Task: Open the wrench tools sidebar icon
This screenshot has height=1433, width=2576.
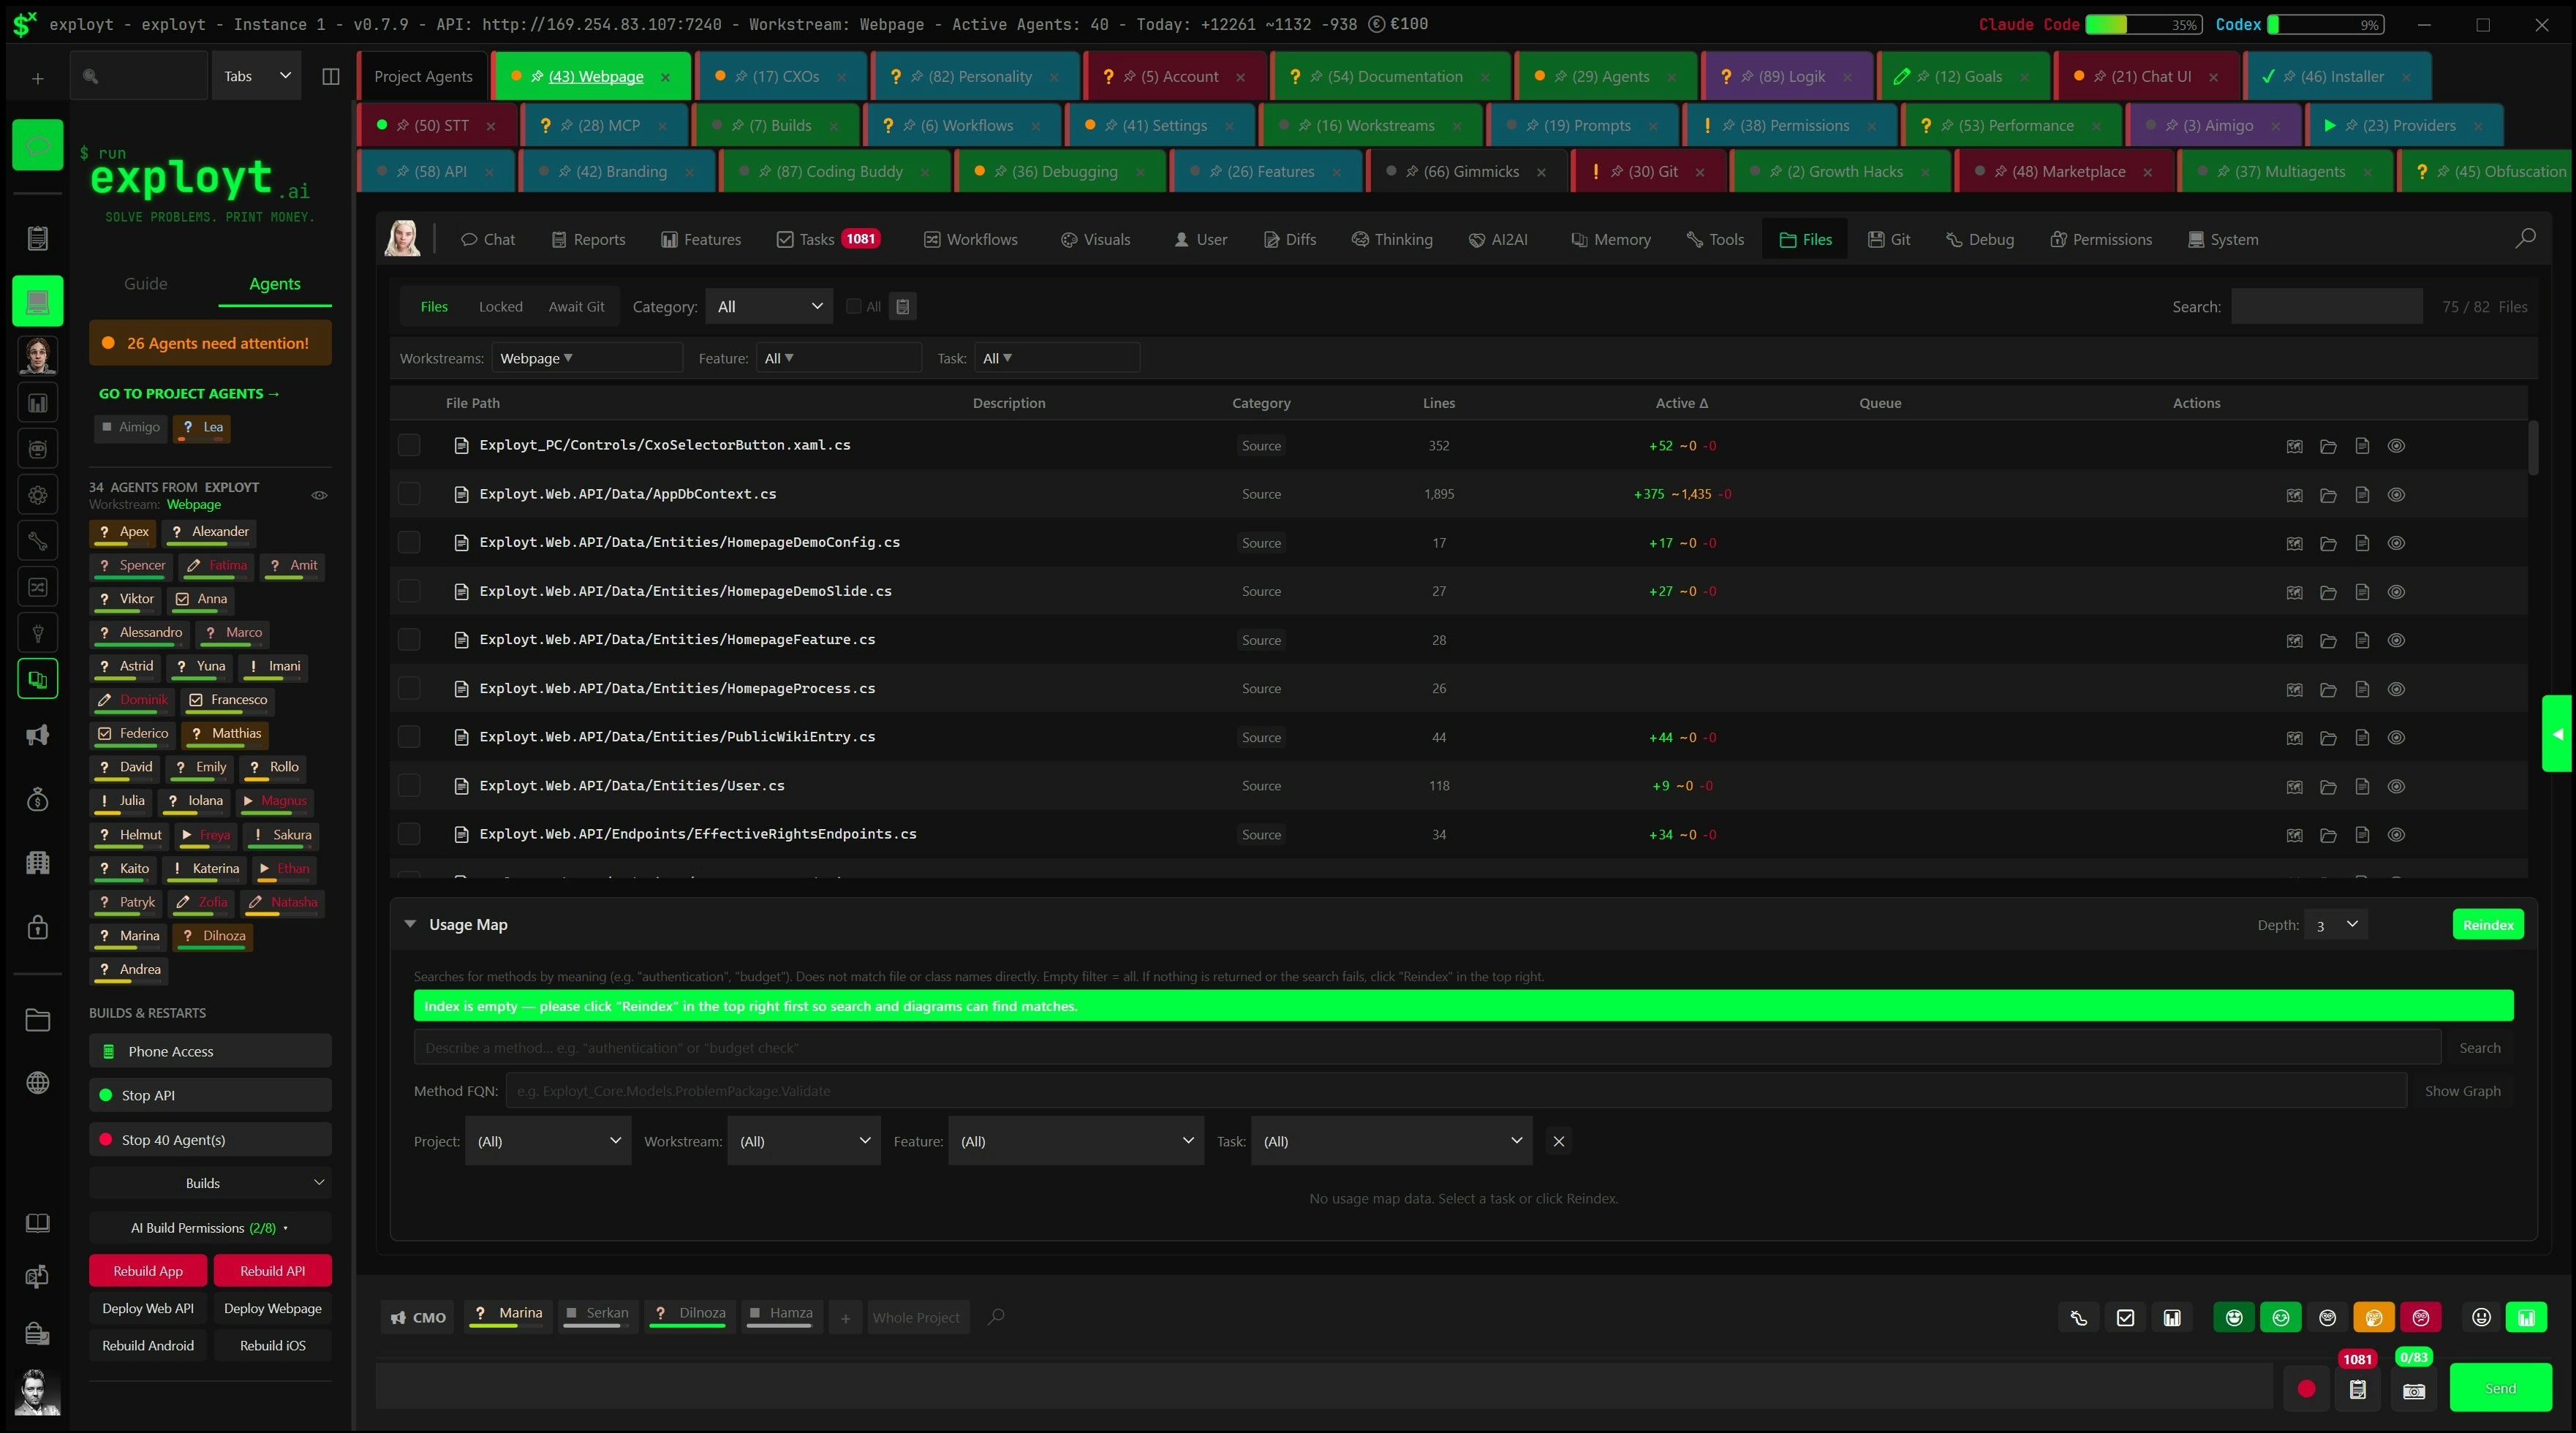Action: point(37,541)
